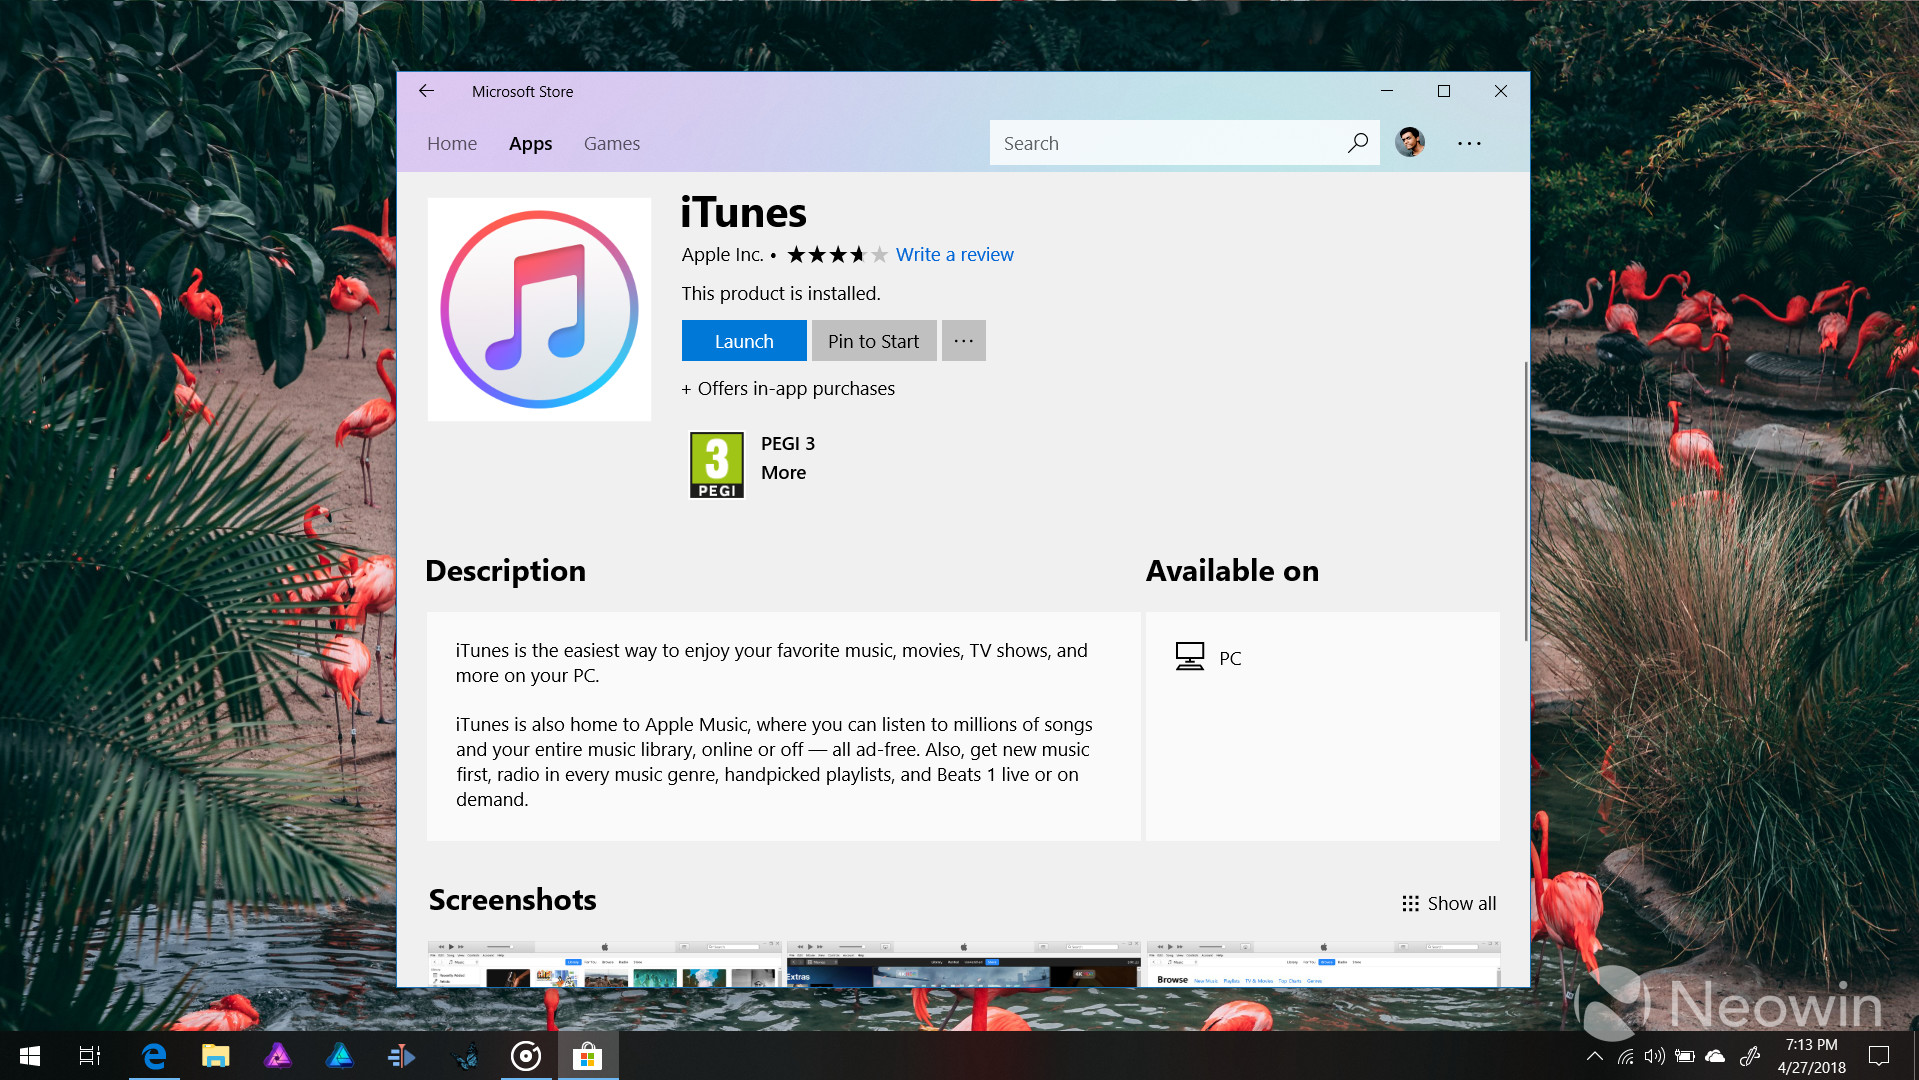
Task: Click the Write a review link
Action: coord(954,254)
